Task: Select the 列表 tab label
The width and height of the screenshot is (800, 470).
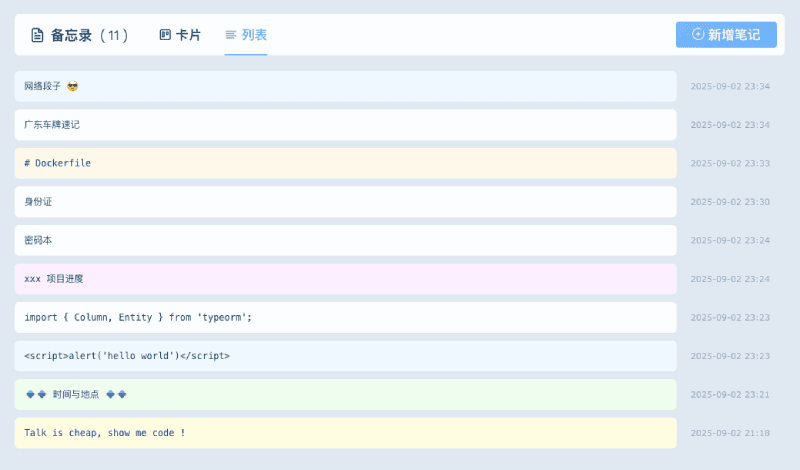Action: (x=254, y=35)
